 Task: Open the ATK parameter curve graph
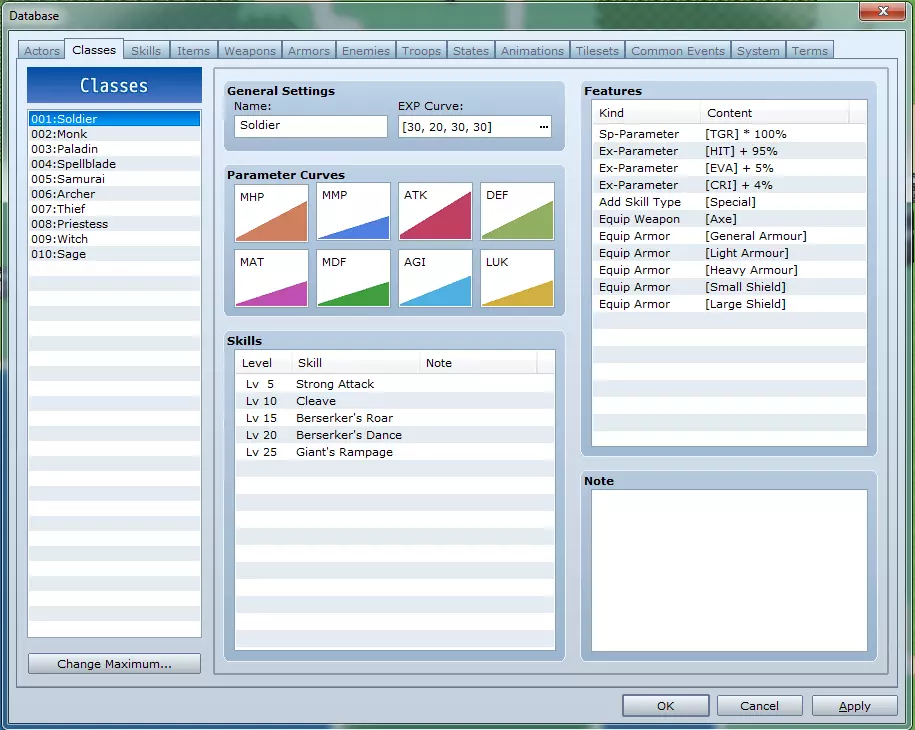435,212
